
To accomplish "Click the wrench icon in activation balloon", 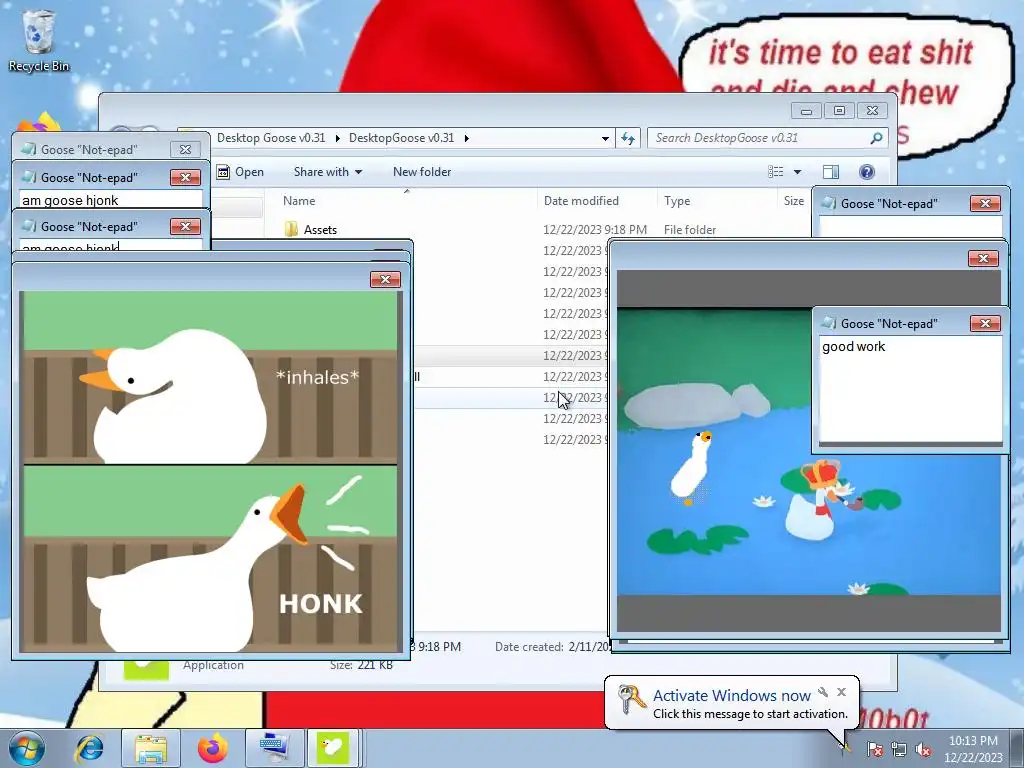I will click(823, 692).
